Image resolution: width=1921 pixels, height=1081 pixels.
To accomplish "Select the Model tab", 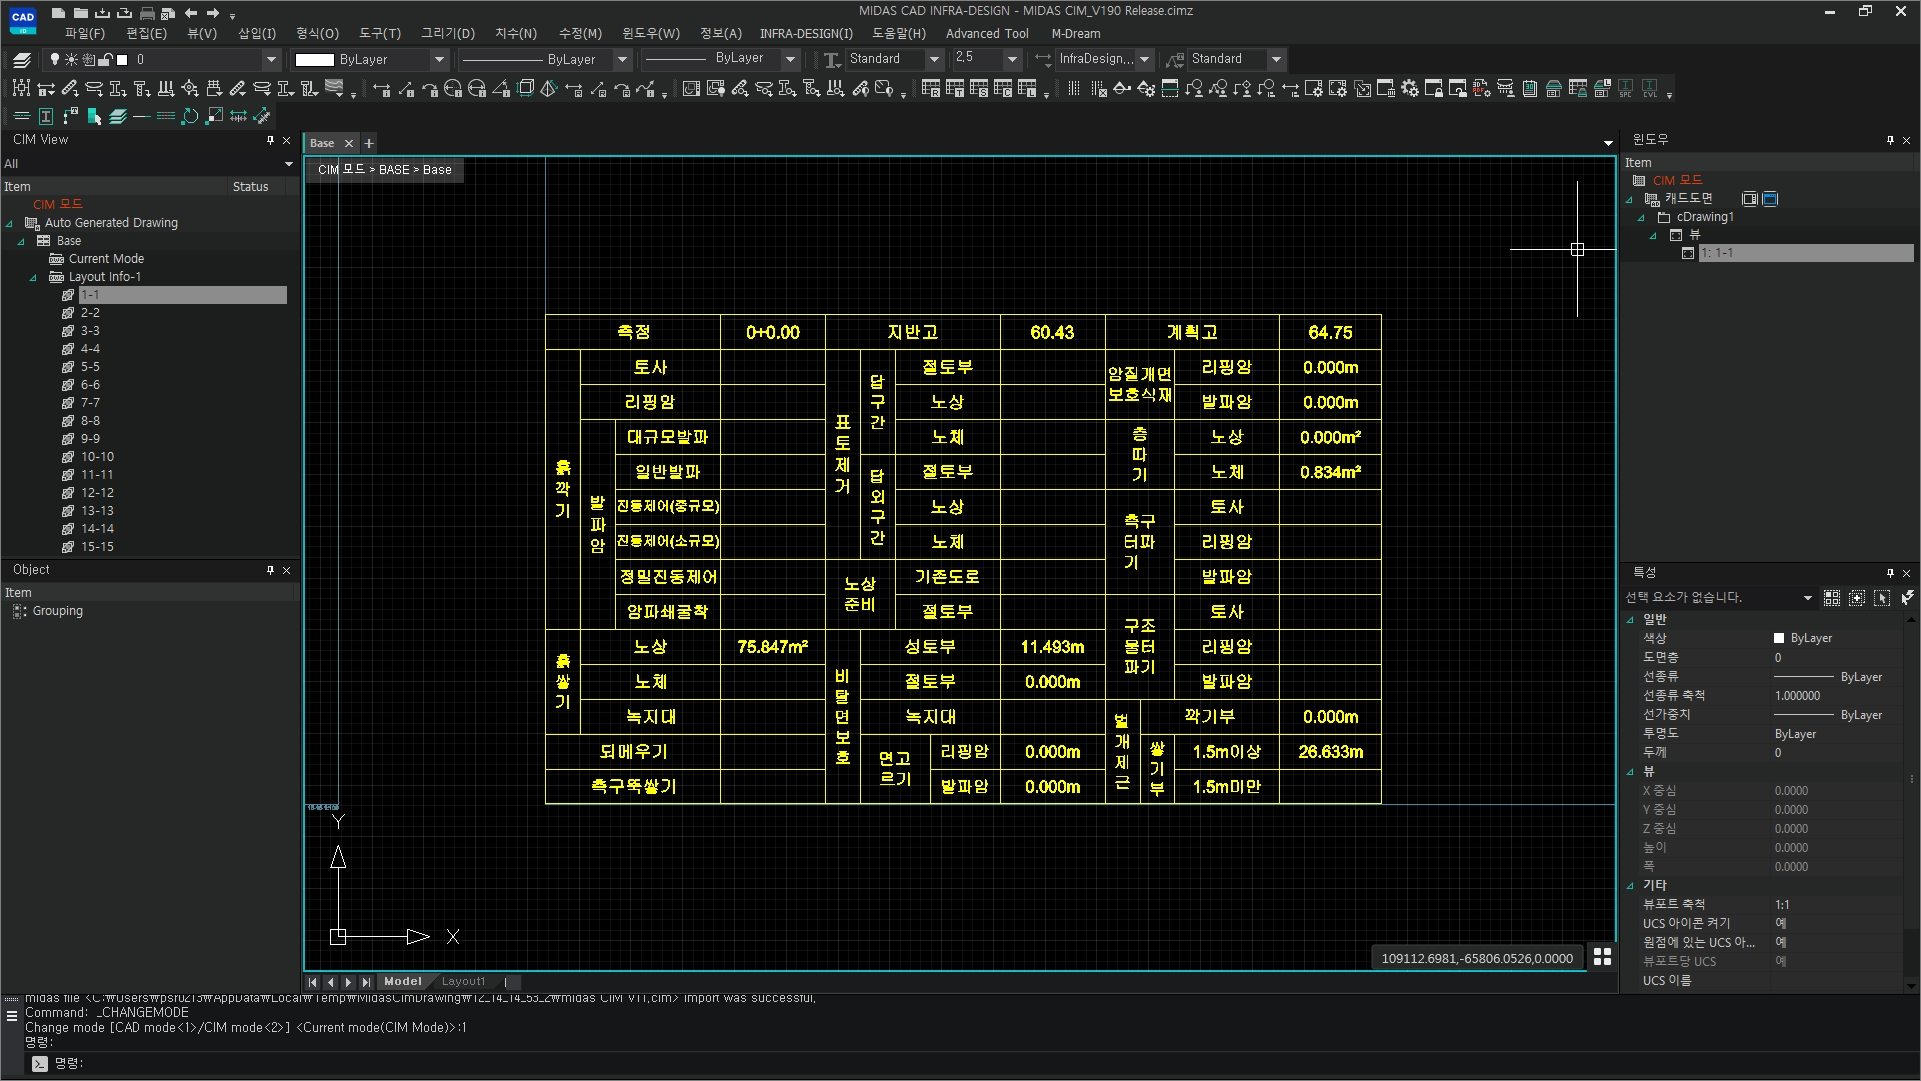I will [x=403, y=982].
